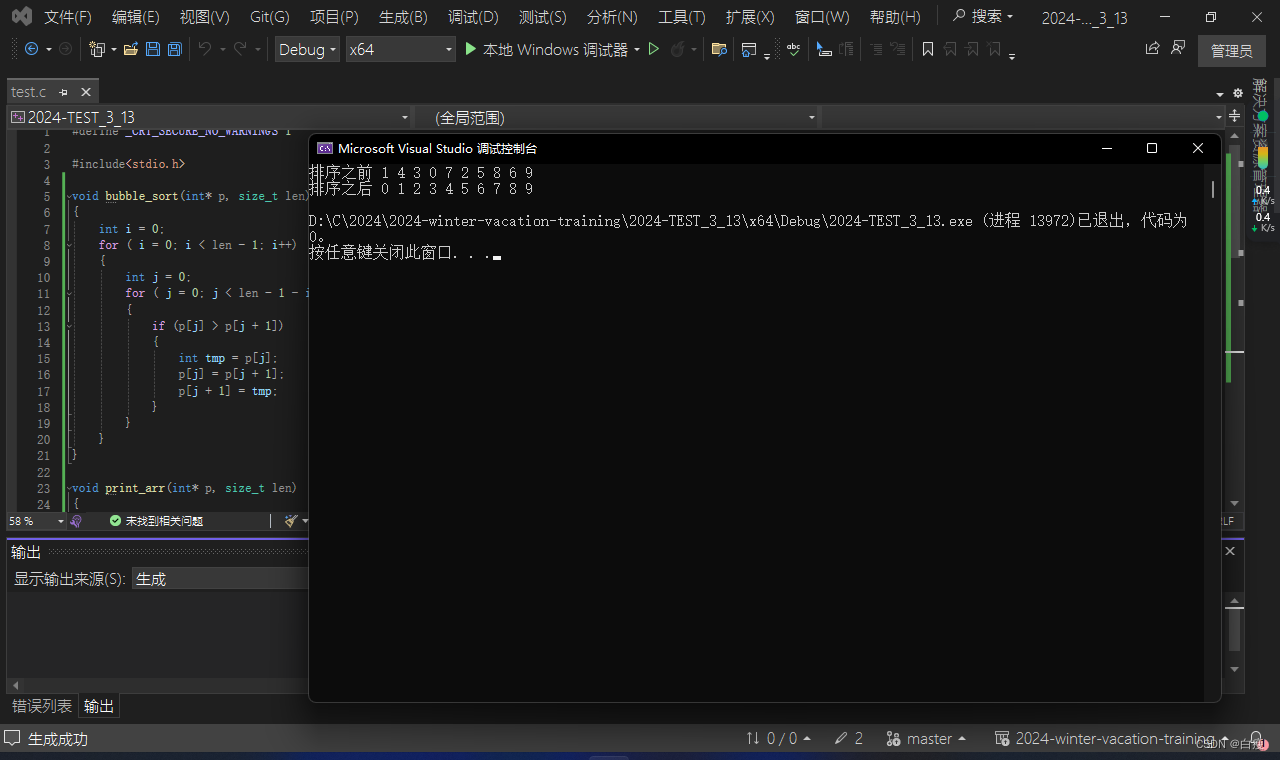Click the pin icon on test.c tab
This screenshot has width=1280, height=760.
click(x=63, y=92)
